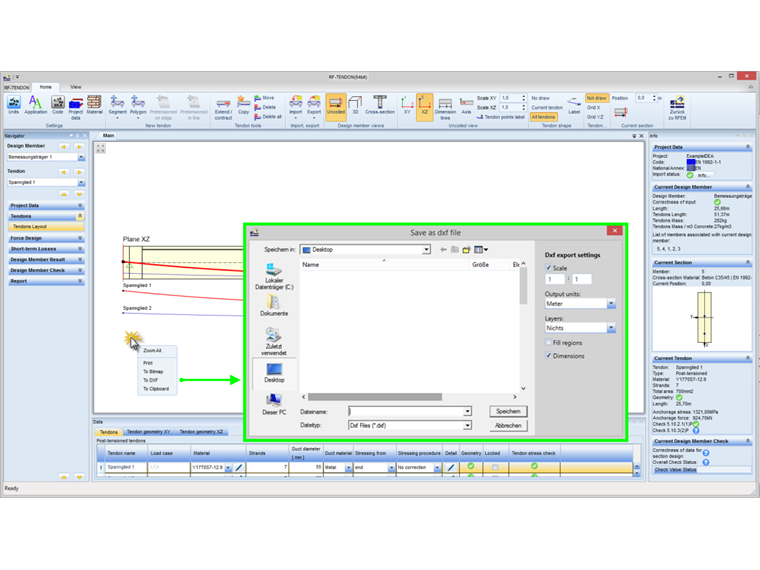Select the XZ plane view
The image size is (760, 570).
425,107
